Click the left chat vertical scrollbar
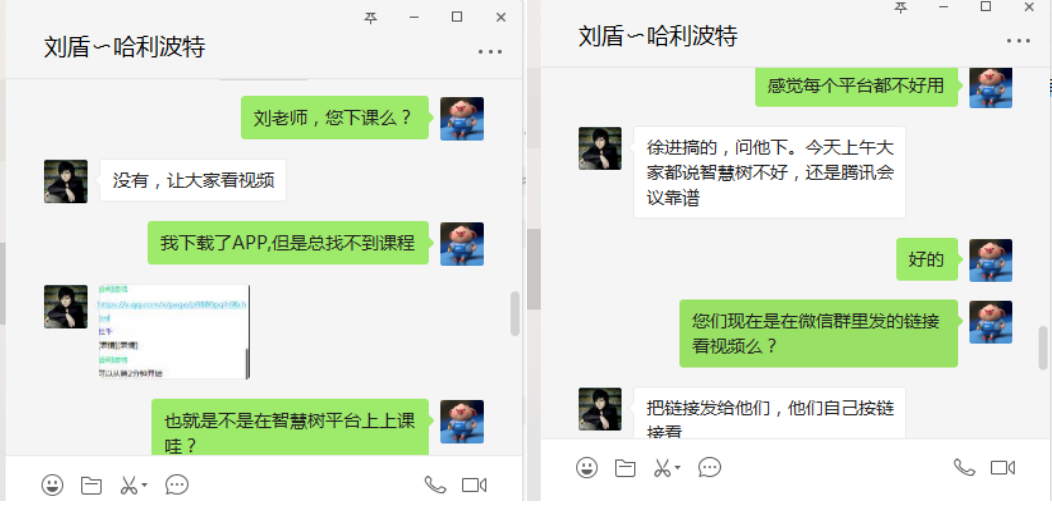 515,313
